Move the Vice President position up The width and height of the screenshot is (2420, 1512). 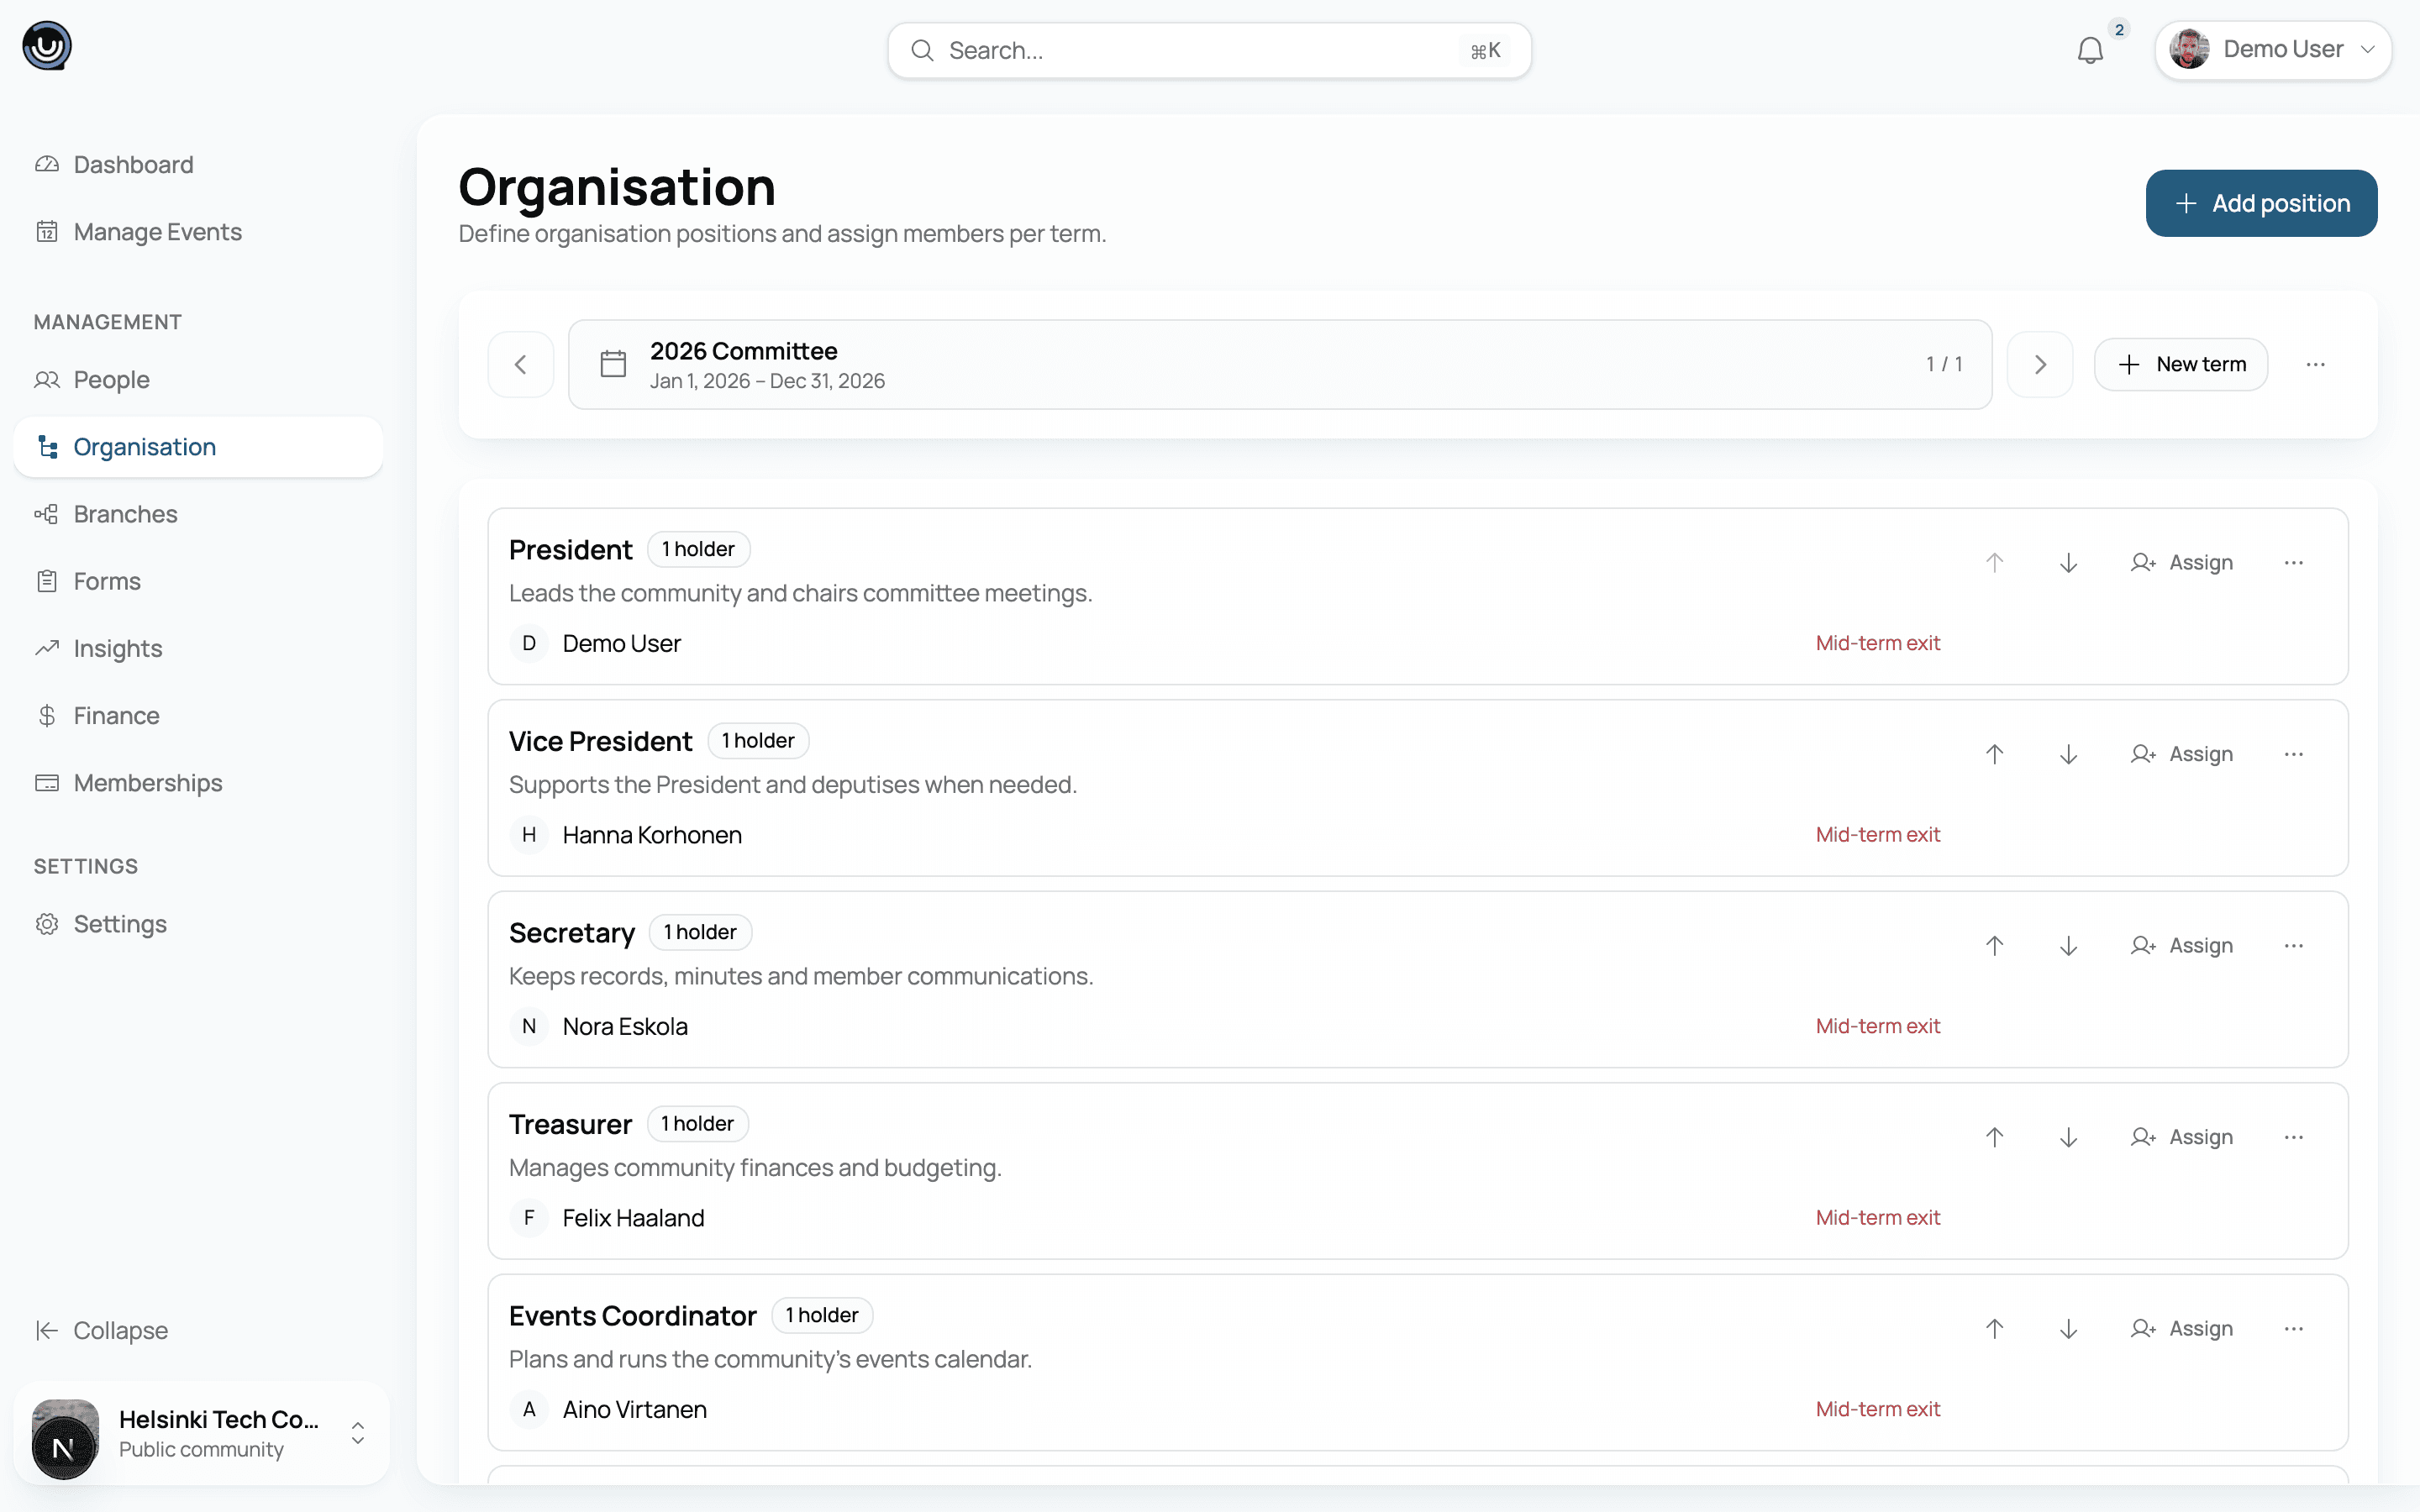point(1994,754)
